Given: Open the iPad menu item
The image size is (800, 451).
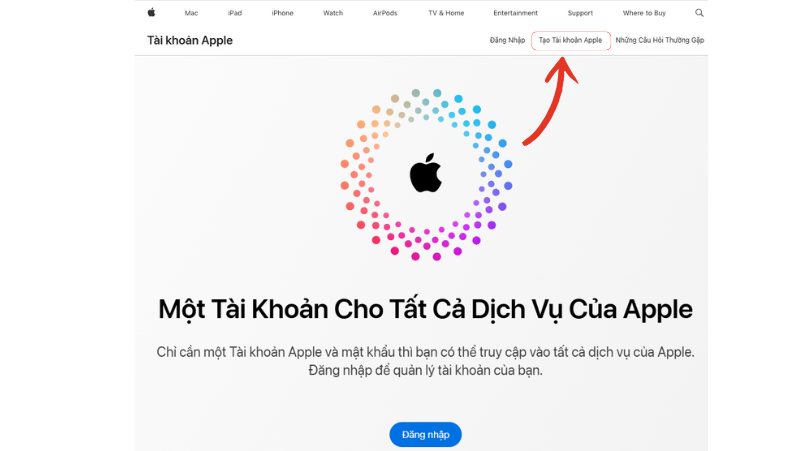Looking at the screenshot, I should click(x=235, y=13).
